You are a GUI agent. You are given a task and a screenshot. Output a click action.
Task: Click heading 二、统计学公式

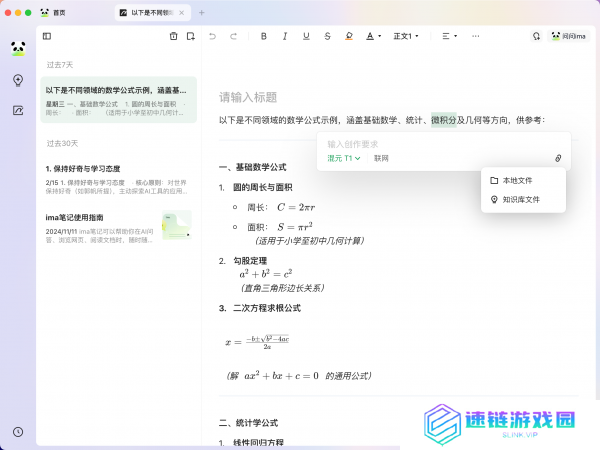[x=248, y=423]
